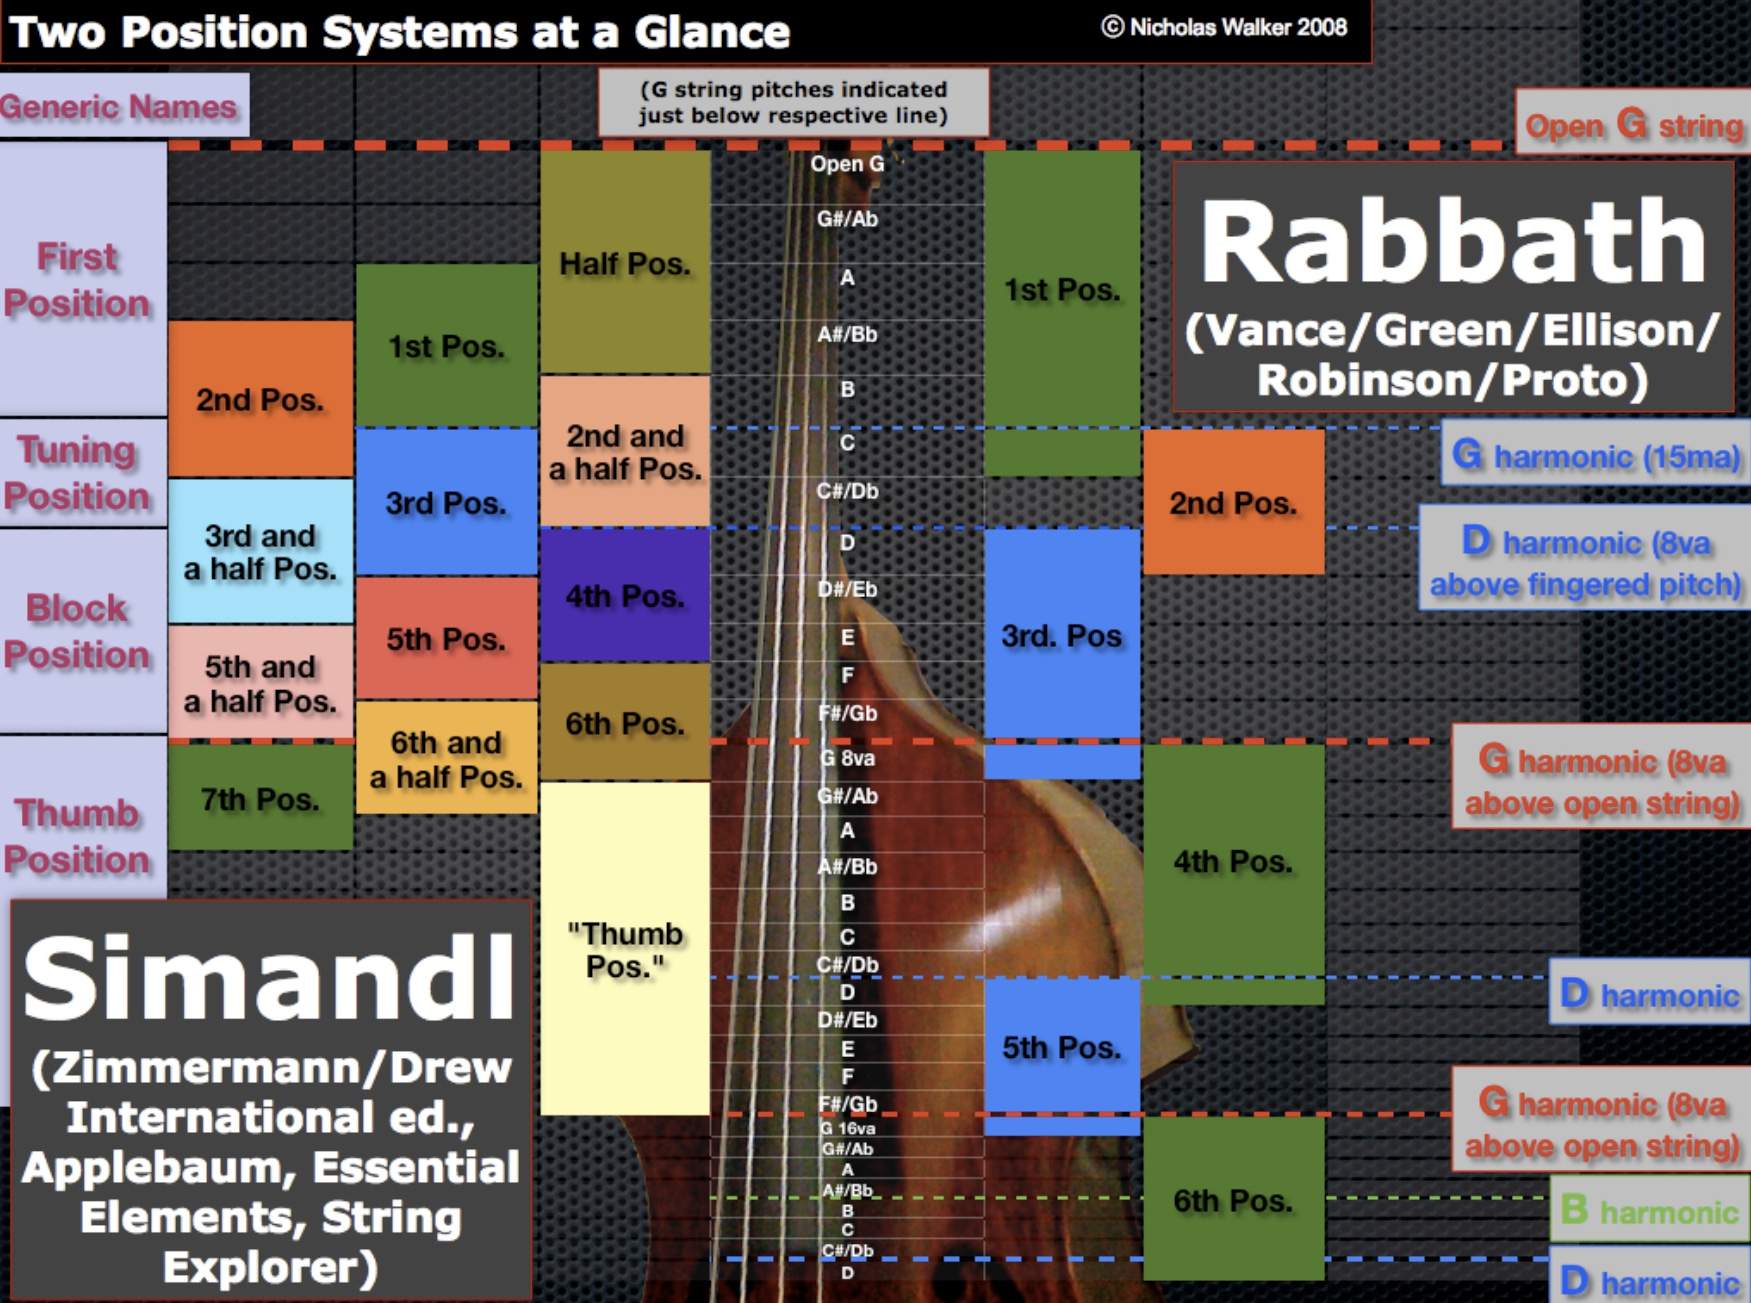
Task: Click "G#/Ab" pitch directly under "Open G"
Action: point(847,218)
